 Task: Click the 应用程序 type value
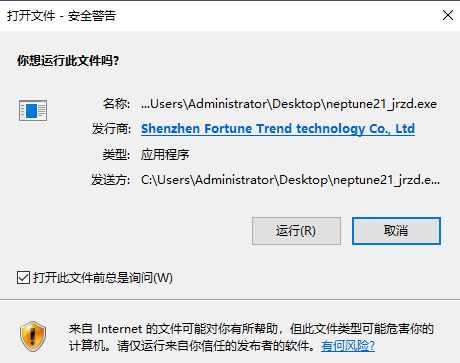[165, 155]
